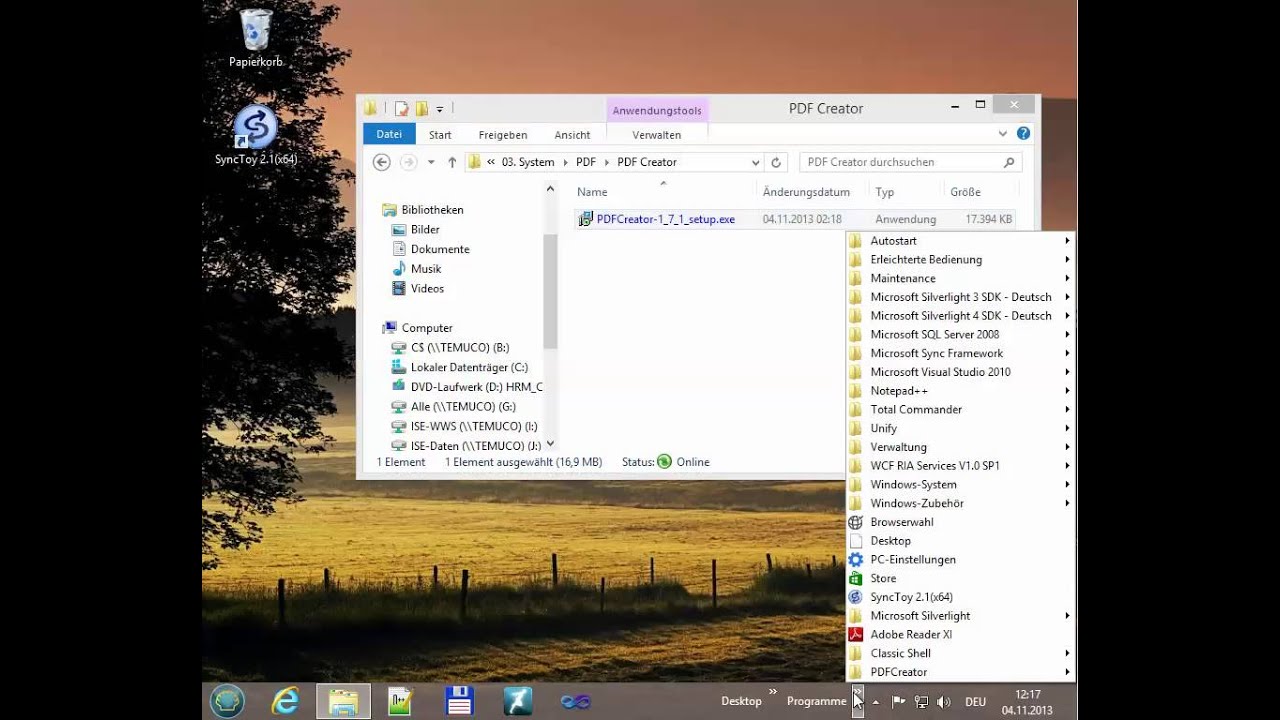This screenshot has width=1280, height=720.
Task: Switch to the File Explorer taskbar button
Action: pos(343,701)
